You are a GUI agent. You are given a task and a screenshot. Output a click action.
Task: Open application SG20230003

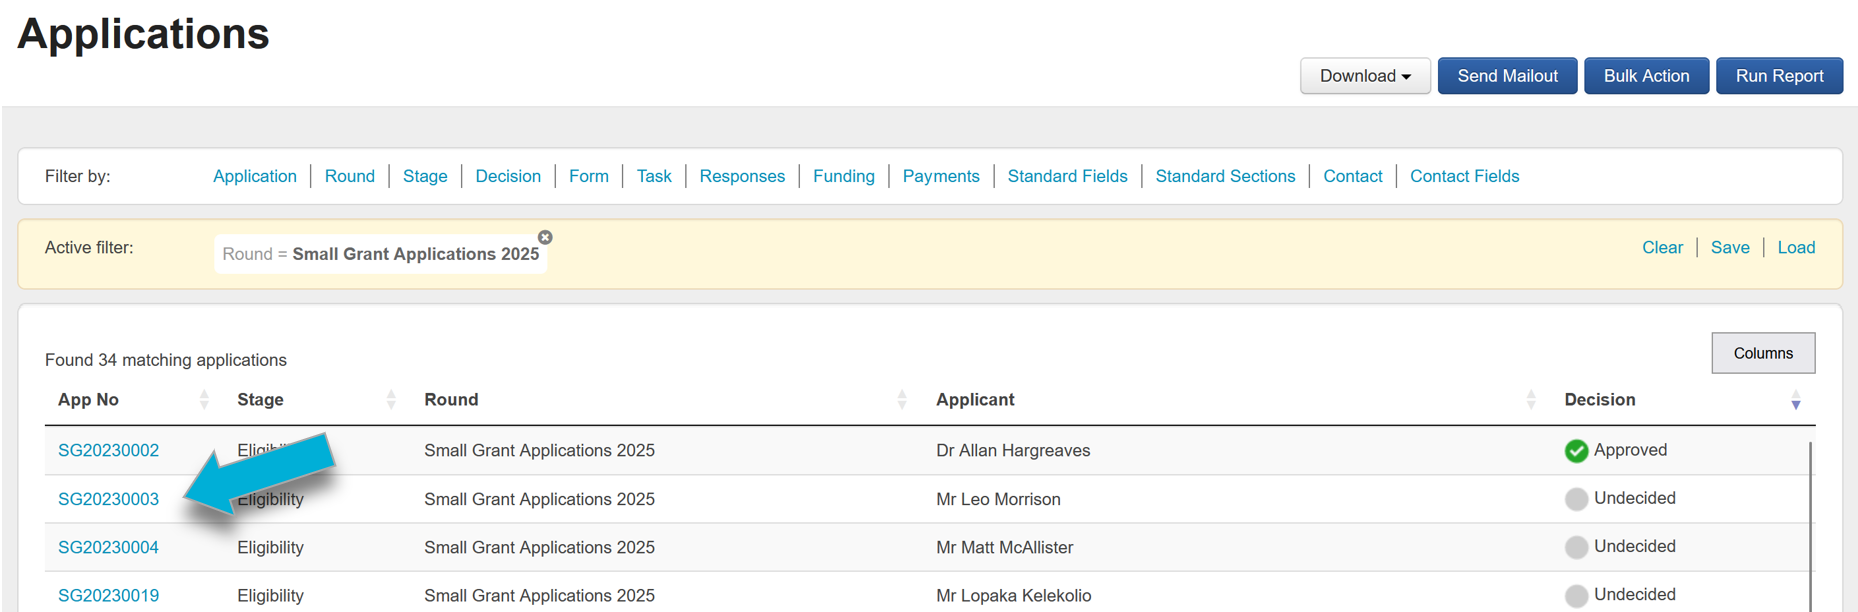coord(108,499)
